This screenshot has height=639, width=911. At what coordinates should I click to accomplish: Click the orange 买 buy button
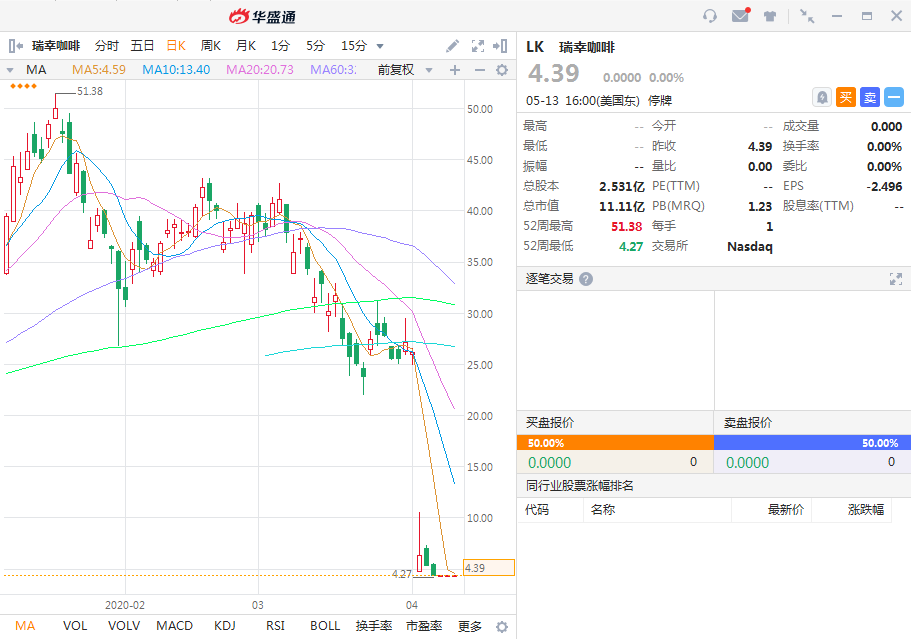pos(846,97)
